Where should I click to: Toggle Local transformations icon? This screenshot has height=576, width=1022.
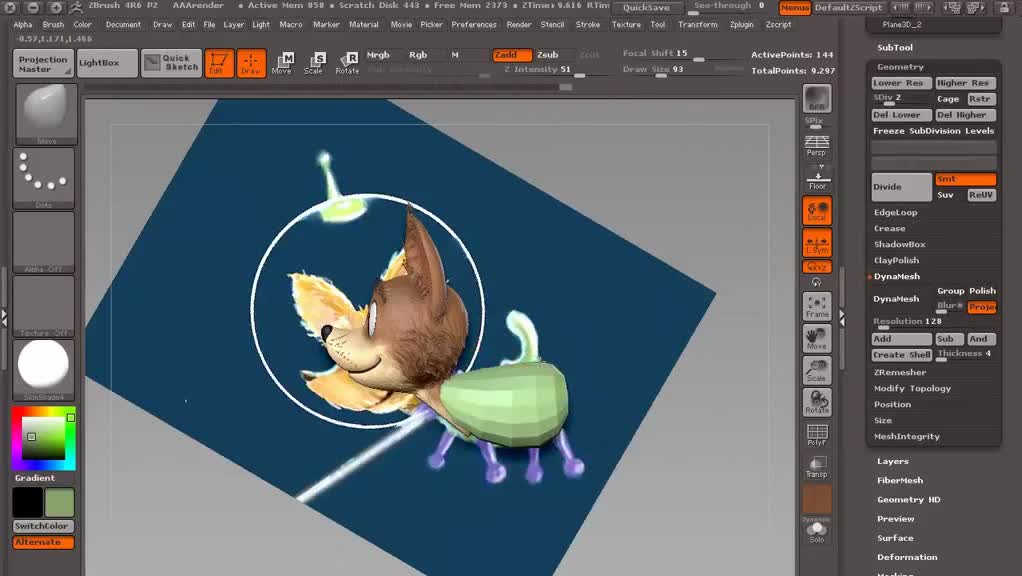[x=817, y=210]
